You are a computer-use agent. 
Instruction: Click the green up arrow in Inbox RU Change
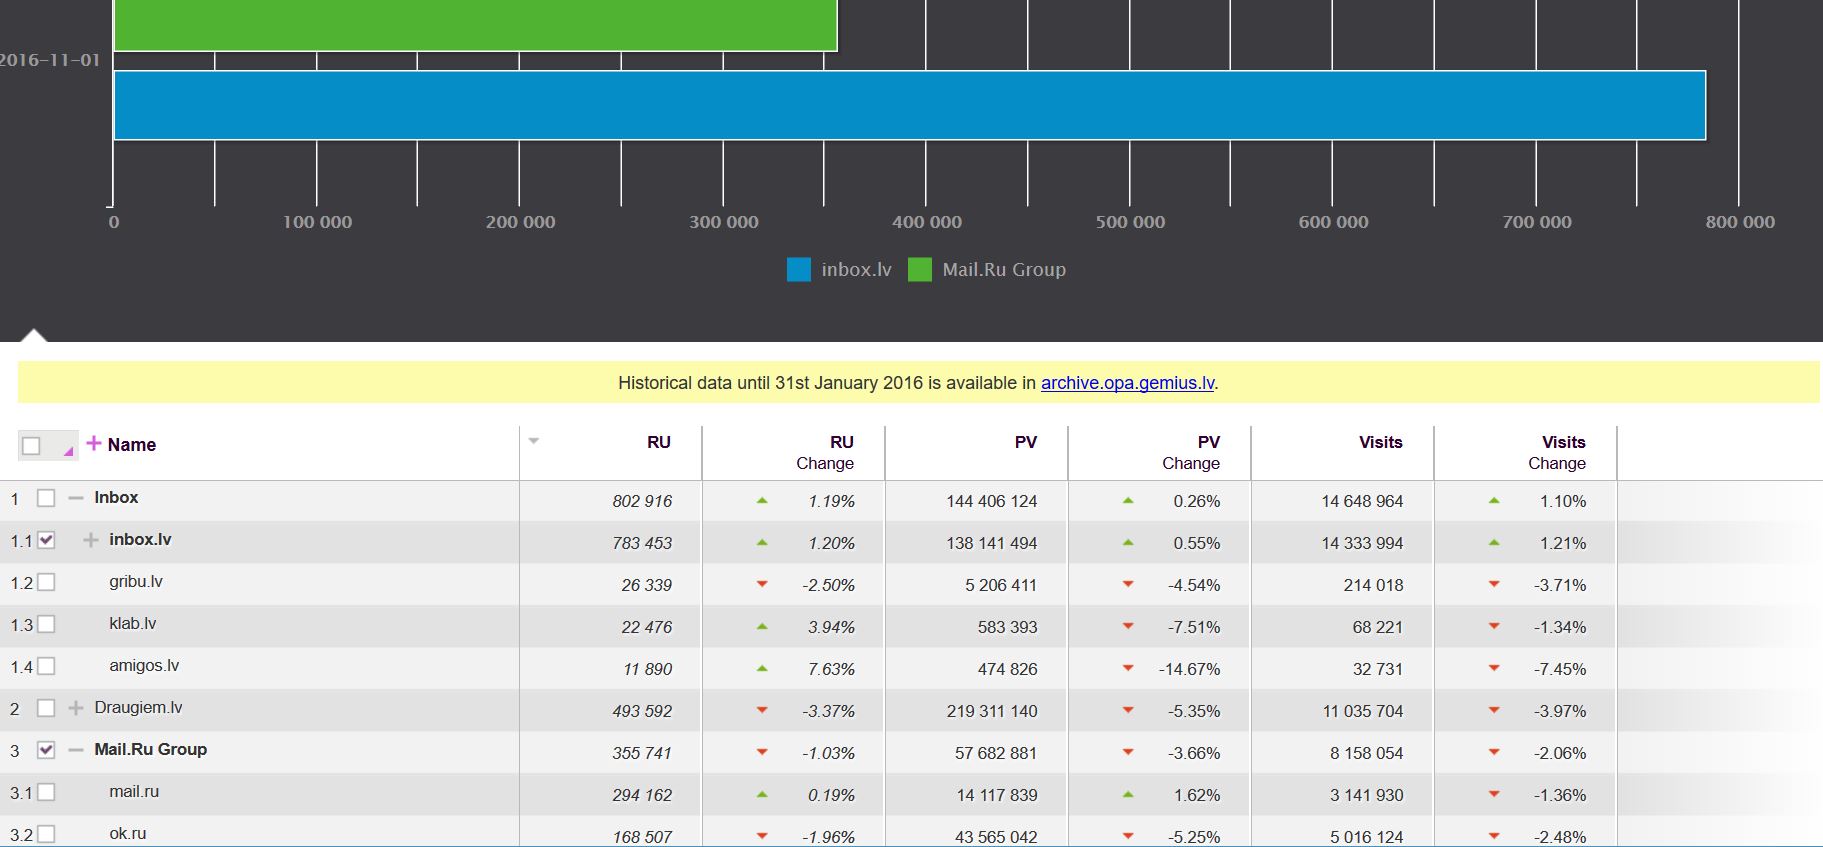click(x=762, y=500)
